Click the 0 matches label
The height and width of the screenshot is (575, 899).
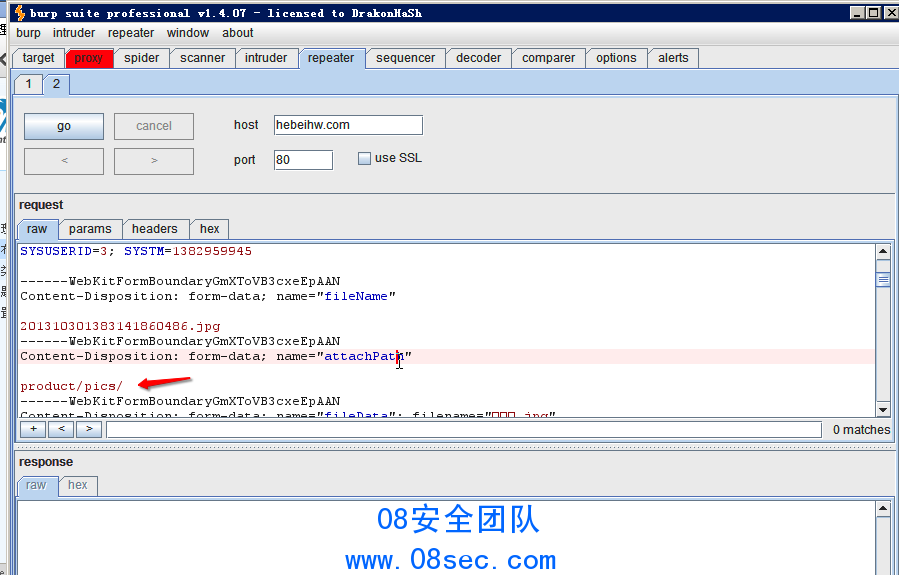coord(861,430)
